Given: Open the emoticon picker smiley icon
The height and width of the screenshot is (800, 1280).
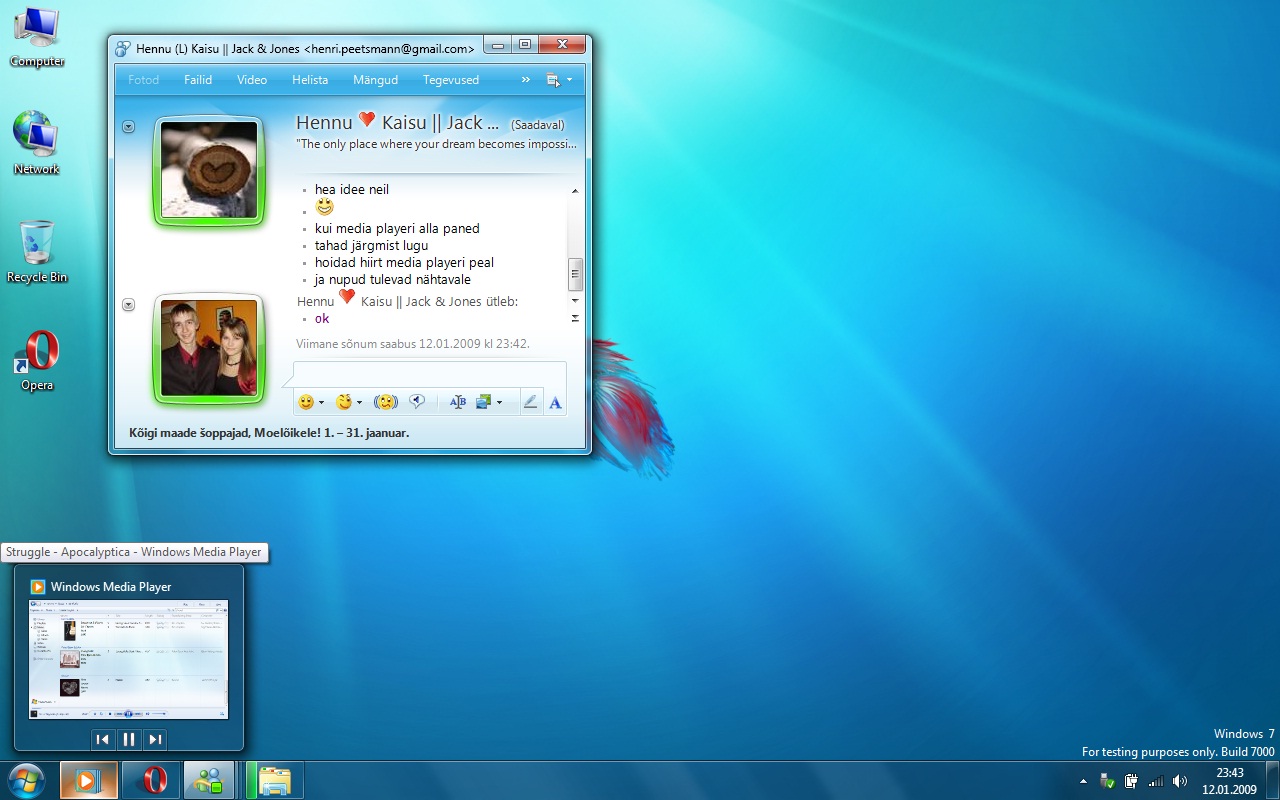Looking at the screenshot, I should click(x=306, y=402).
